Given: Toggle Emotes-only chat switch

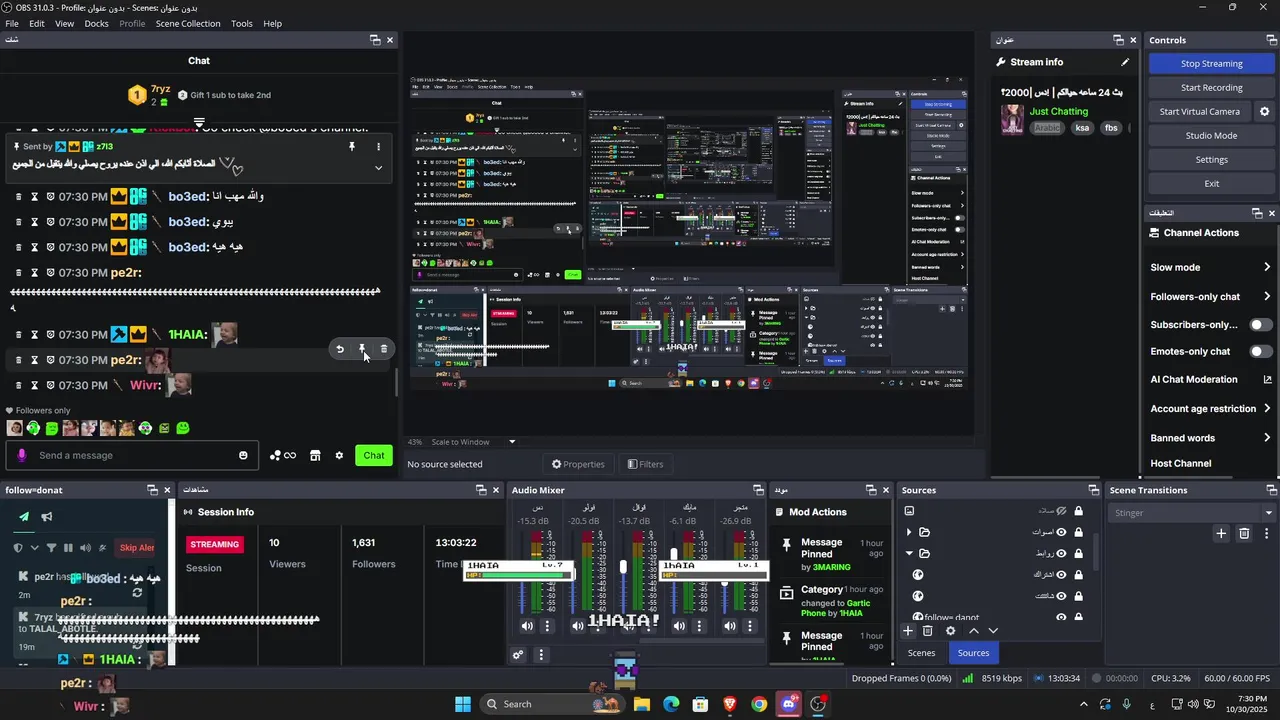Looking at the screenshot, I should pyautogui.click(x=1262, y=352).
